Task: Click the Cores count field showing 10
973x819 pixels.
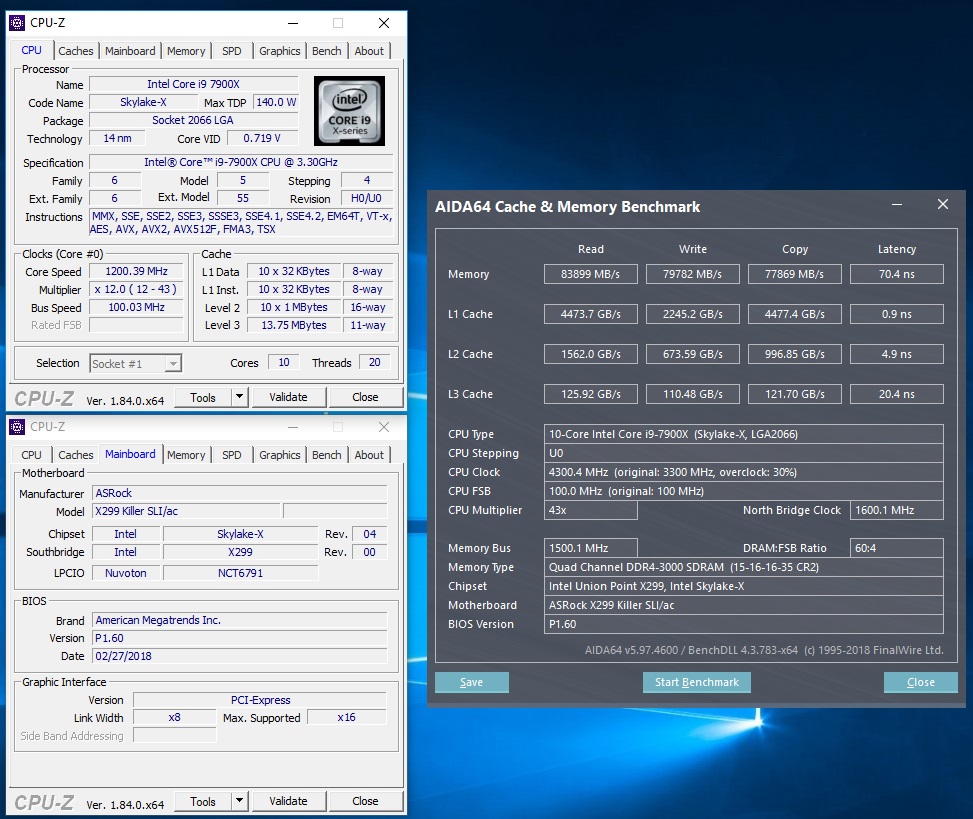Action: tap(284, 362)
